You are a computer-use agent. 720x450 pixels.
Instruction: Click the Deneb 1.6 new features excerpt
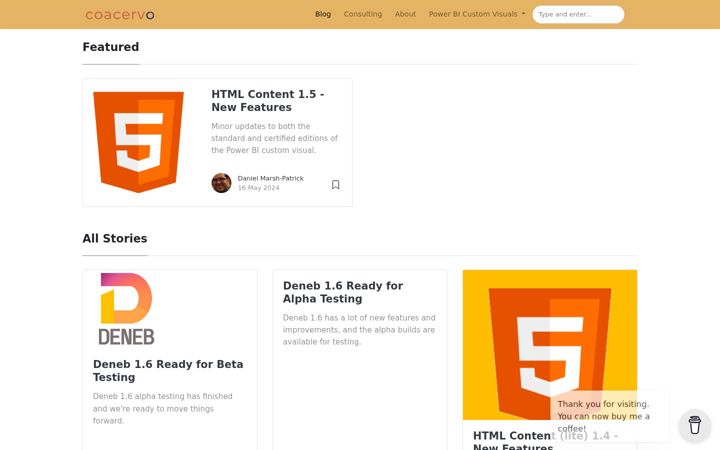(x=359, y=330)
